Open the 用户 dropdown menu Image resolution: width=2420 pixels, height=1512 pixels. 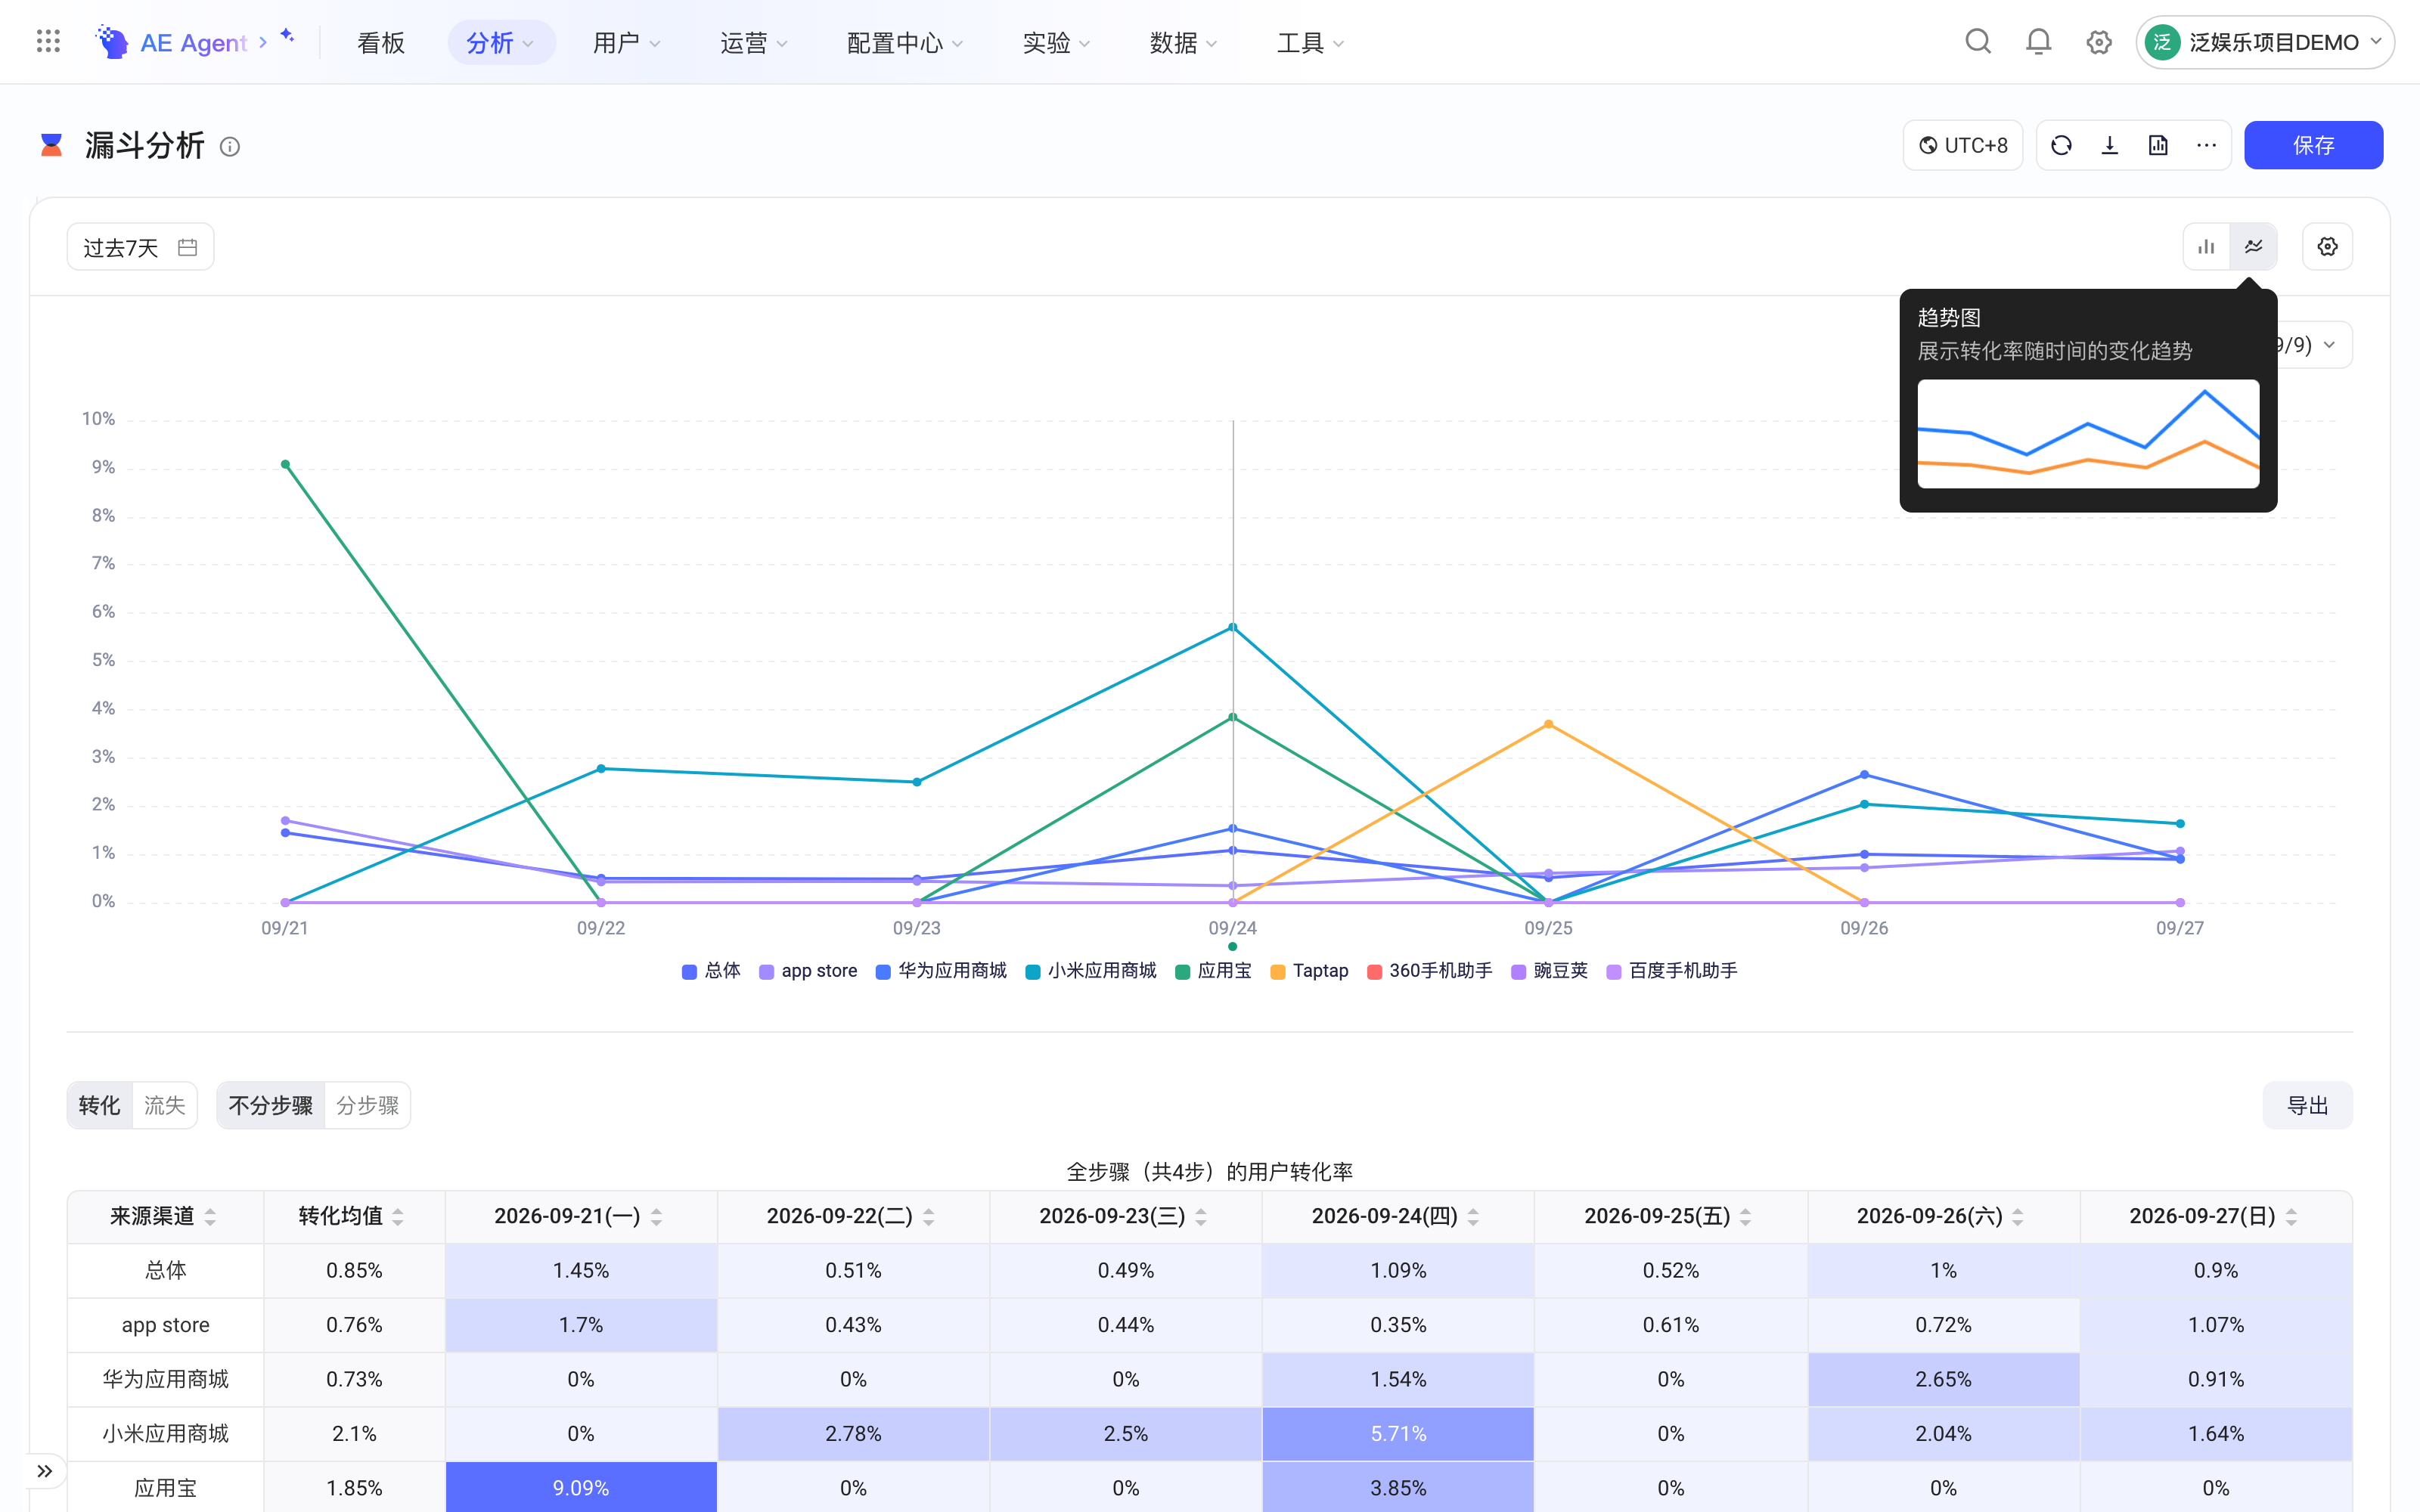(x=626, y=42)
